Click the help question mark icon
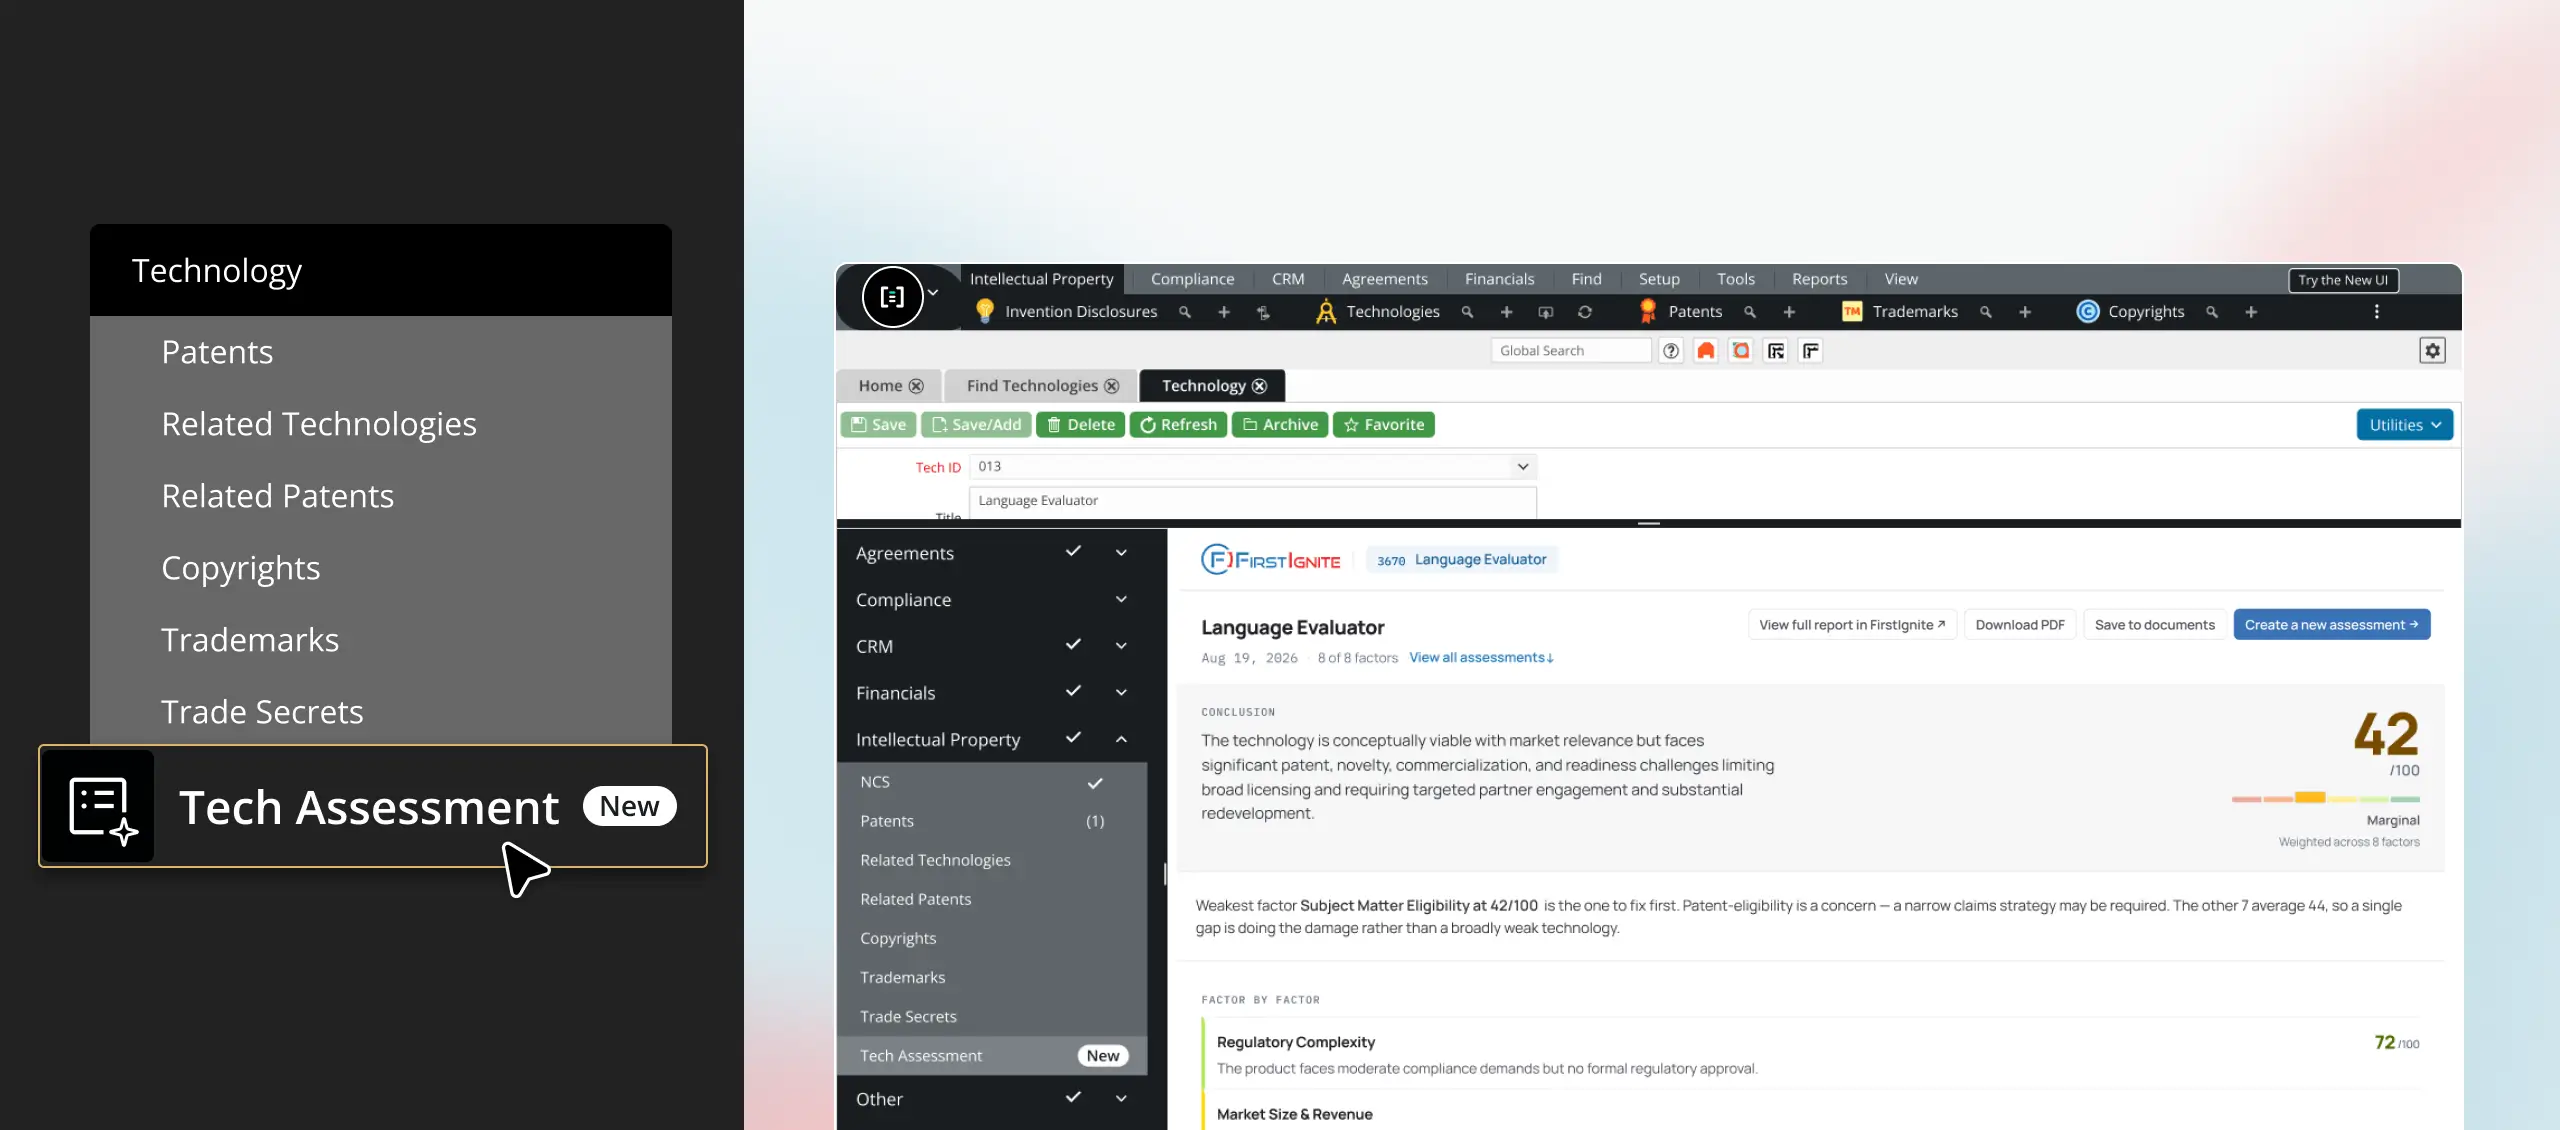The height and width of the screenshot is (1130, 2560). pos(1671,351)
